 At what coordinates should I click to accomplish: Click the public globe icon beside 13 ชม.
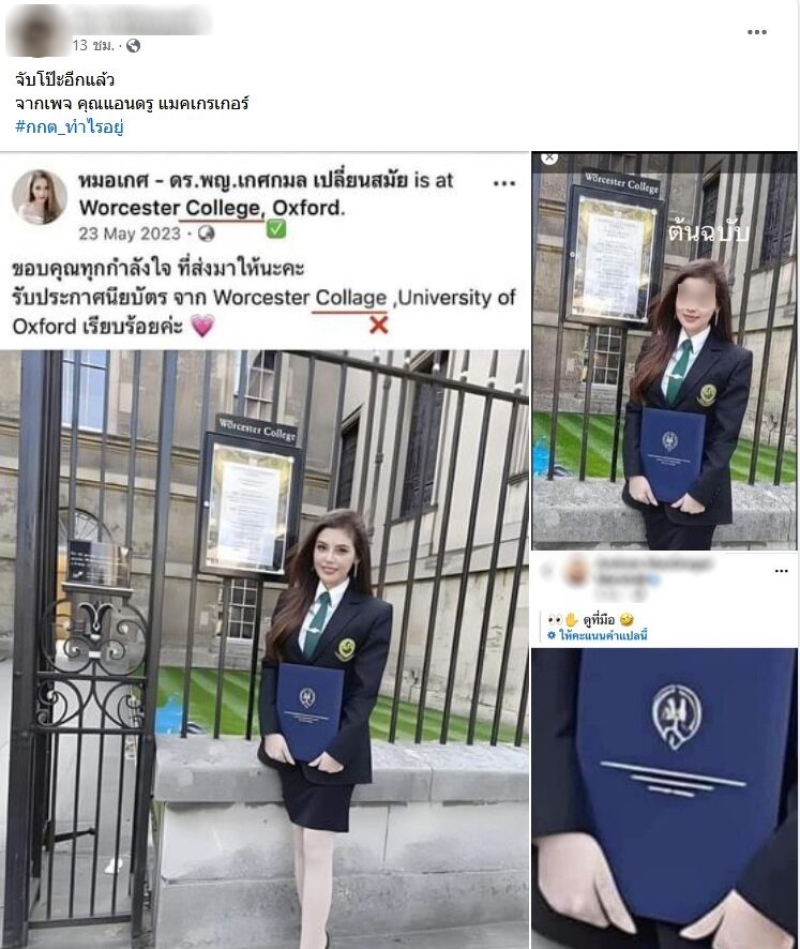[x=133, y=45]
